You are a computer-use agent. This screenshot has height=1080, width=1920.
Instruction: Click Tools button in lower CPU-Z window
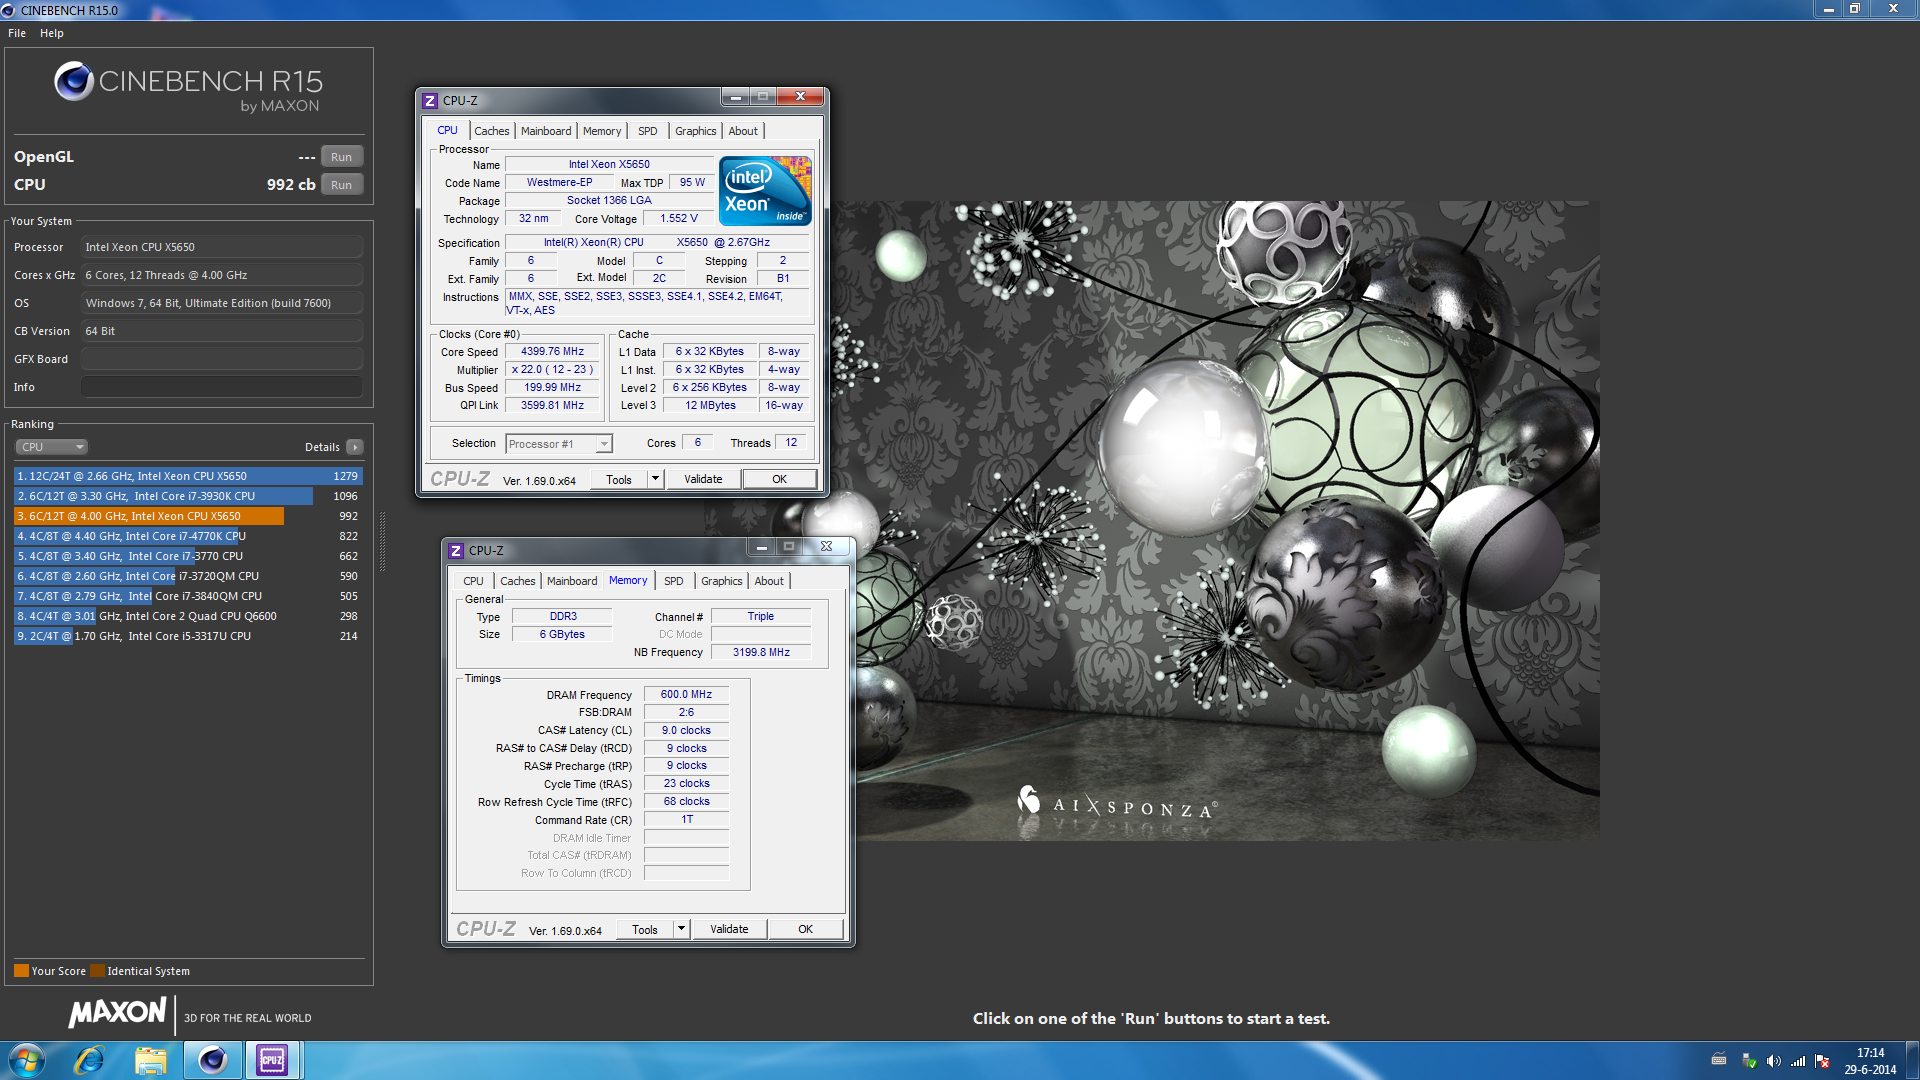pos(645,929)
